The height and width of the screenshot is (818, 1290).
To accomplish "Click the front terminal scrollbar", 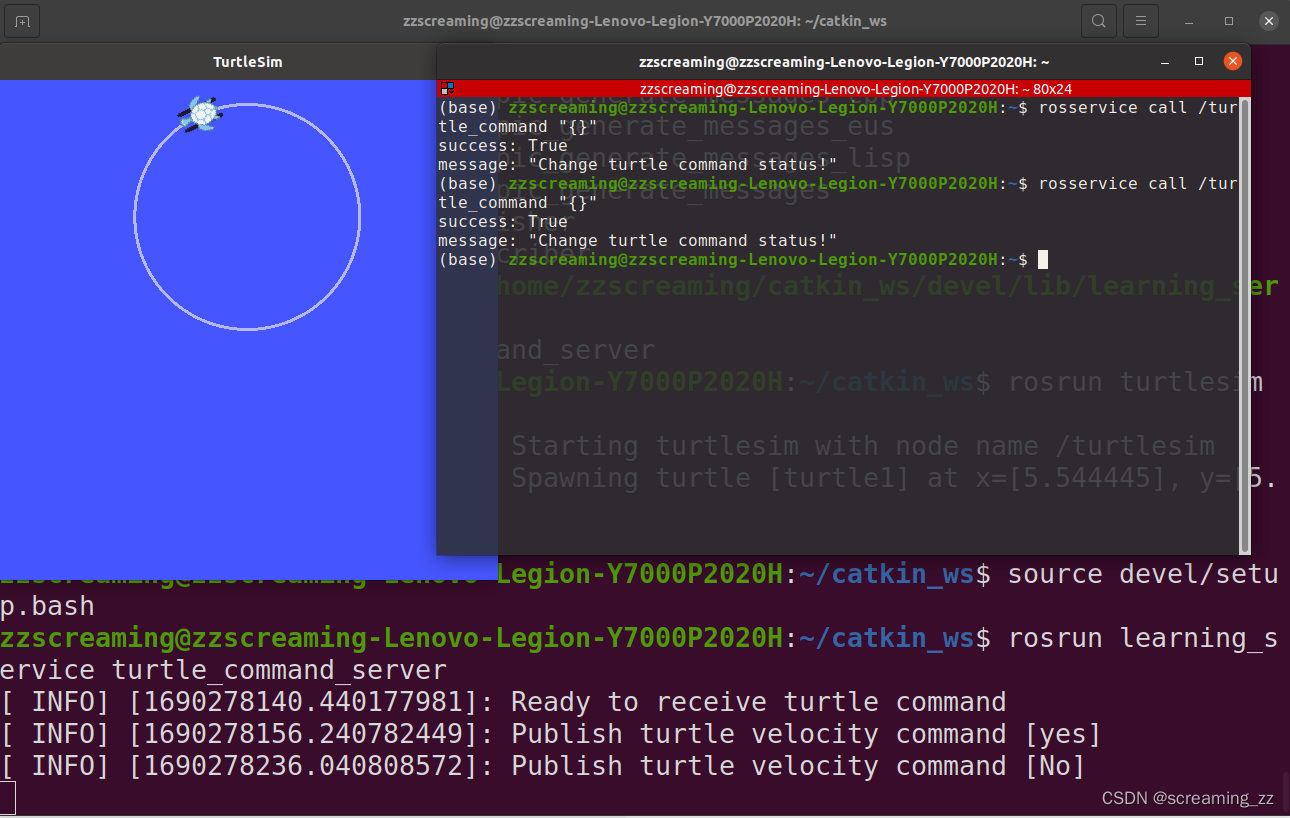I will pyautogui.click(x=1244, y=325).
